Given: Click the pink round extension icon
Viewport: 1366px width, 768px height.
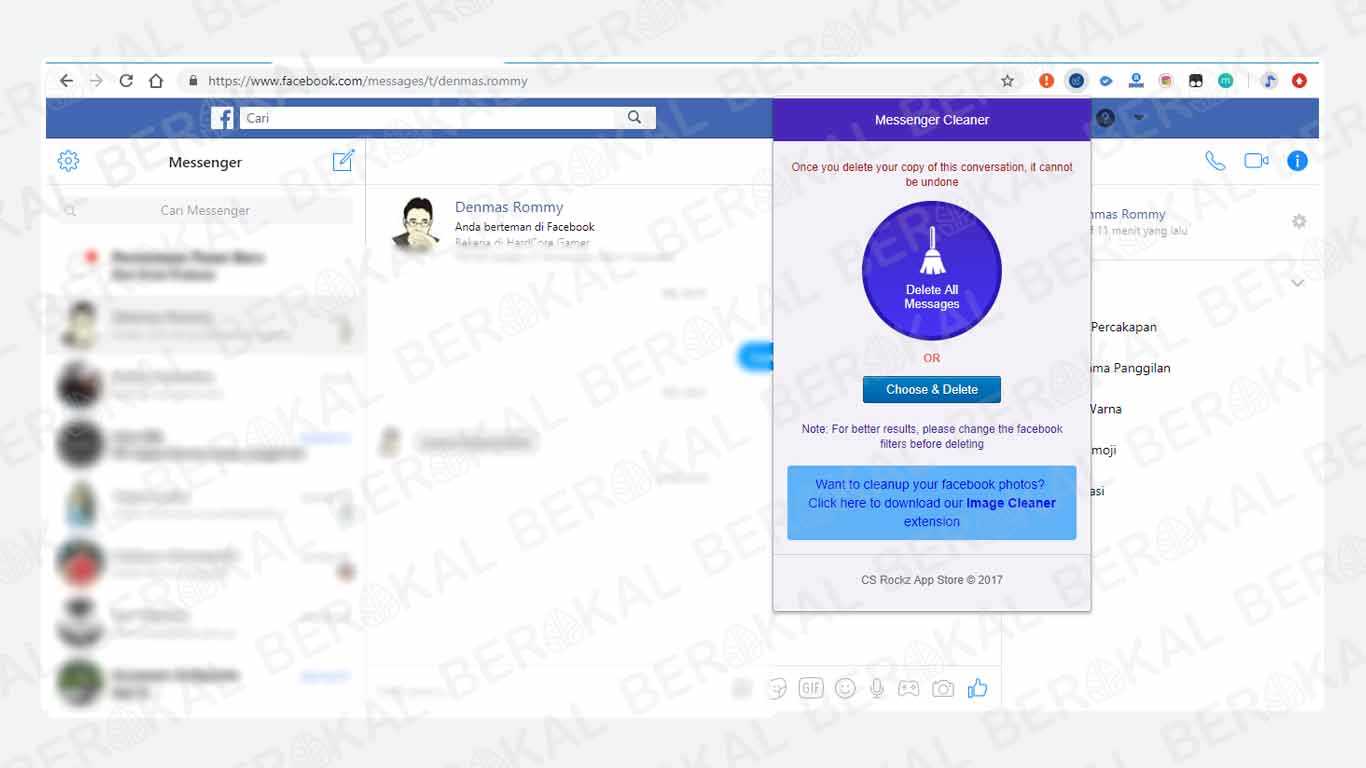Looking at the screenshot, I should [1166, 81].
